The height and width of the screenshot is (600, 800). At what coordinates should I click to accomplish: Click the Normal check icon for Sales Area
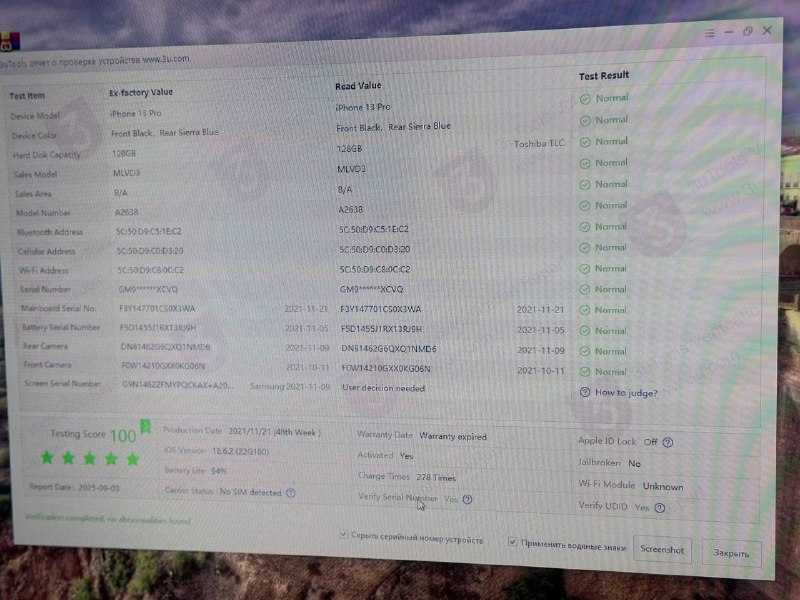tap(585, 185)
